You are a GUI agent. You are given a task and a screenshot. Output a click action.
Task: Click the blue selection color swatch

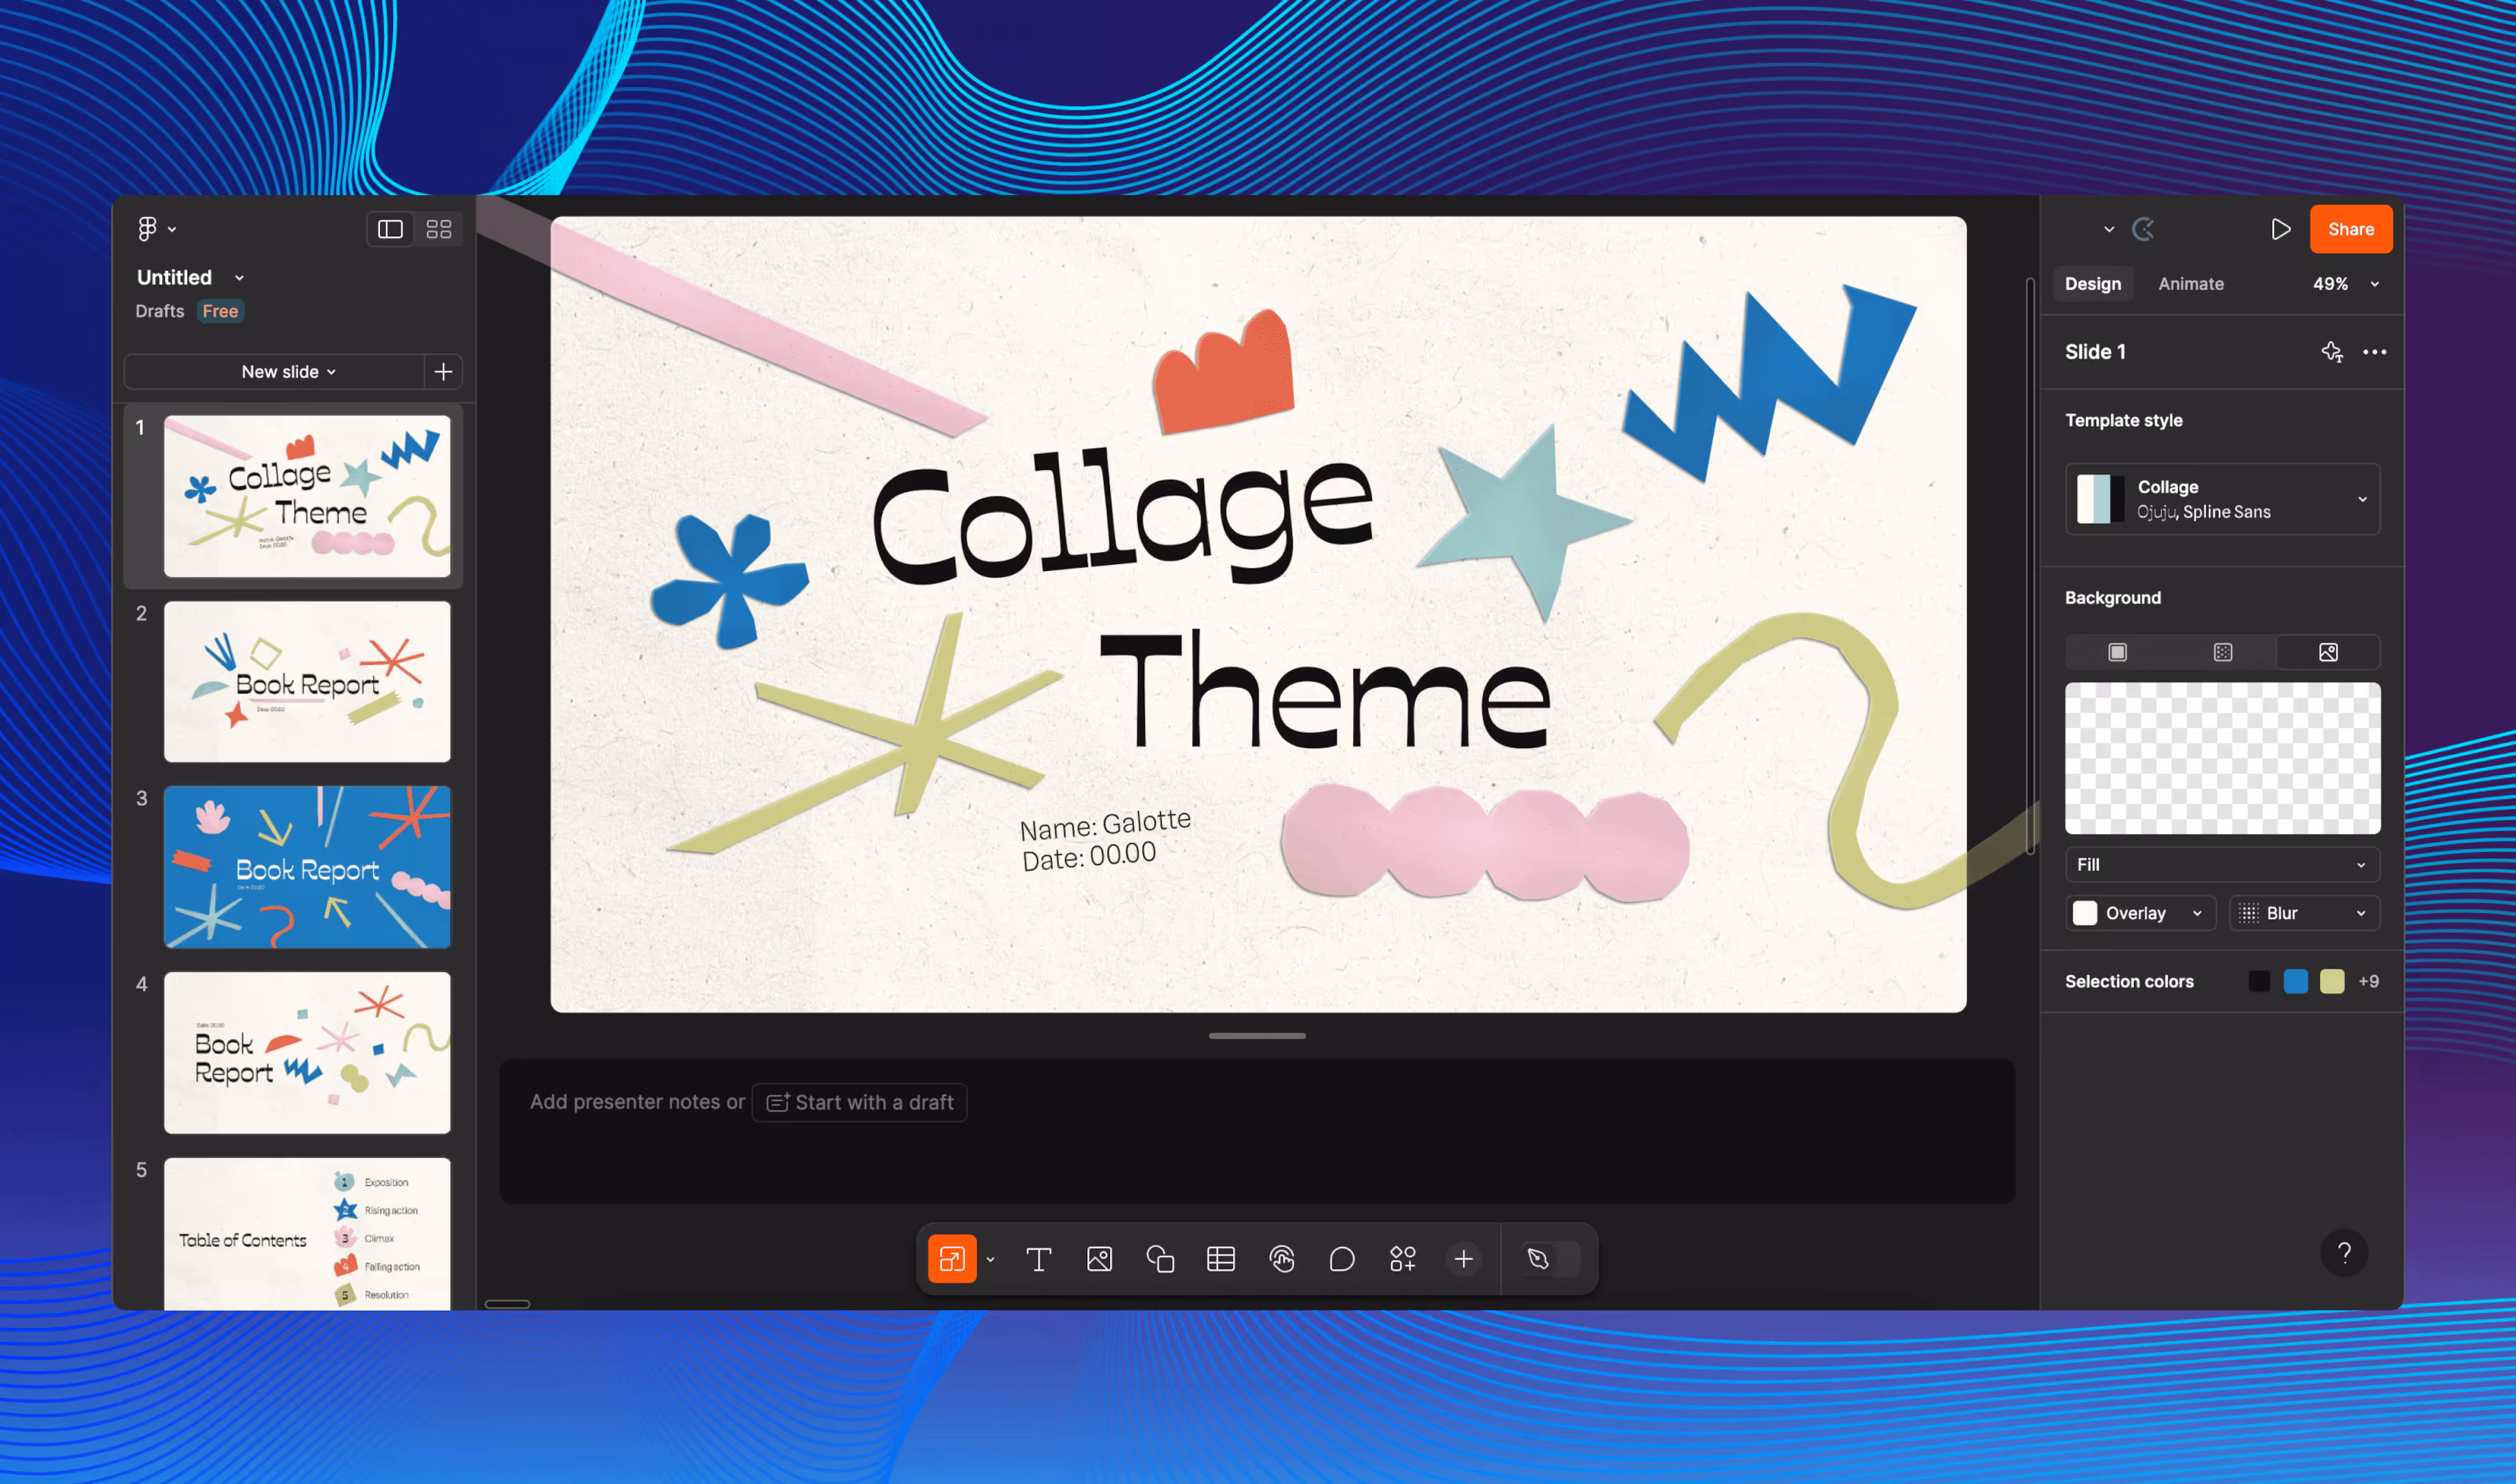click(x=2295, y=981)
